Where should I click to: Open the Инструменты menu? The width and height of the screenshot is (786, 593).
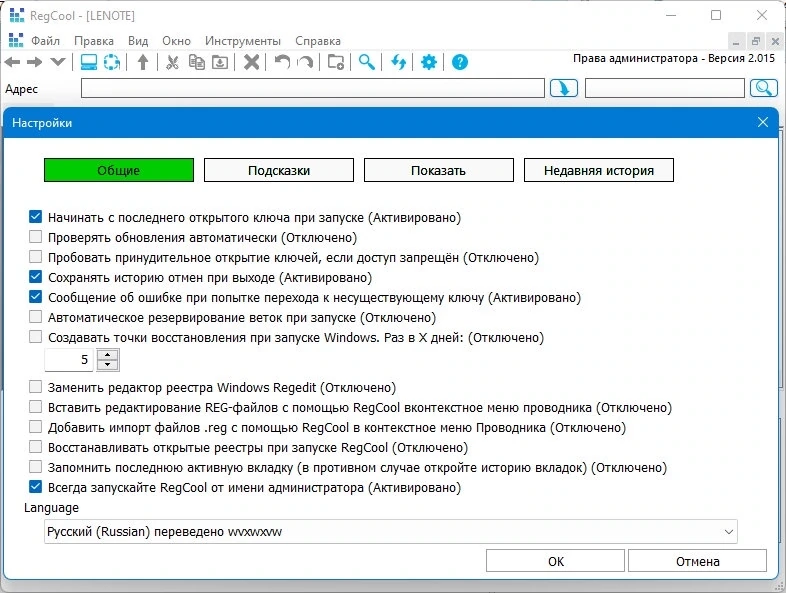pyautogui.click(x=243, y=41)
